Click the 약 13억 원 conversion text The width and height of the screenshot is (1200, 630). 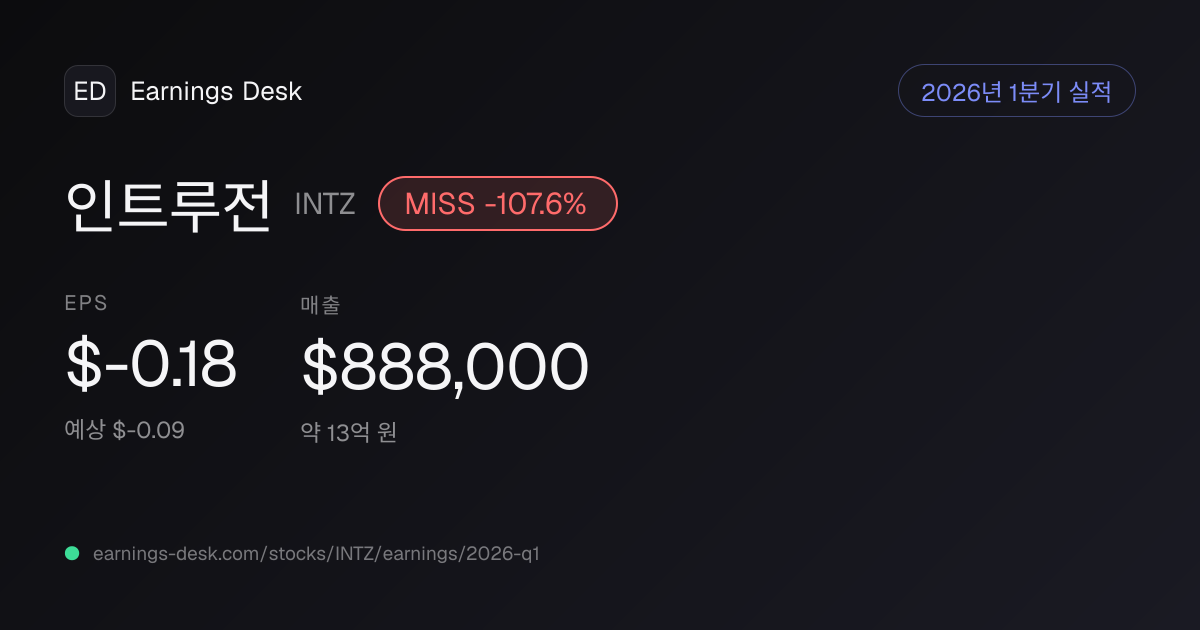coord(349,433)
